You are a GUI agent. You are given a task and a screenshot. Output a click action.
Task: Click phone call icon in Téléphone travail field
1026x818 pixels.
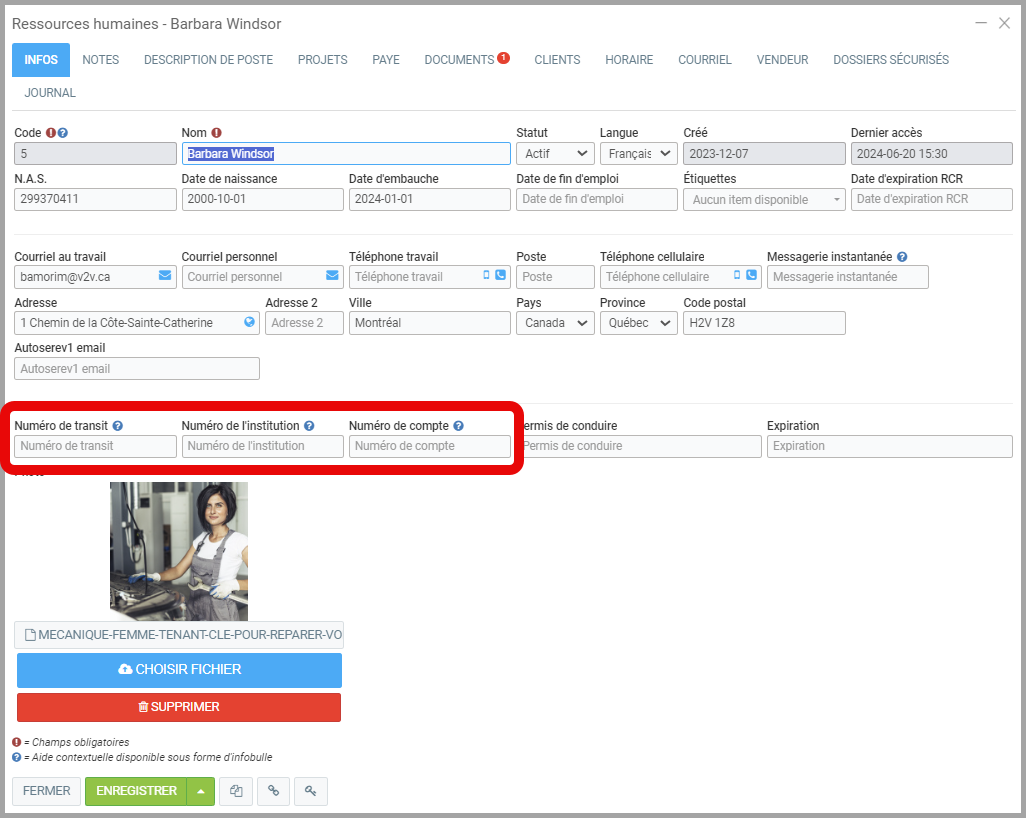point(500,276)
